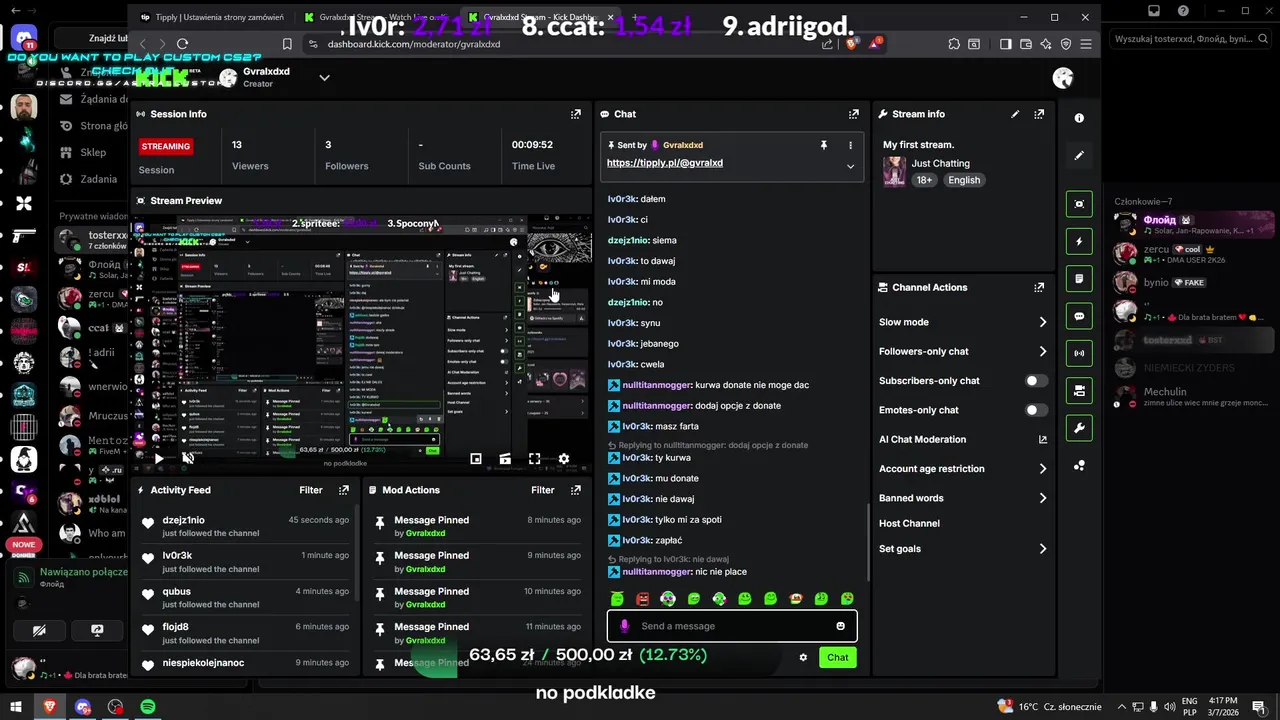The width and height of the screenshot is (1280, 720).
Task: Enable Emotes-only chat switch
Action: (1037, 410)
